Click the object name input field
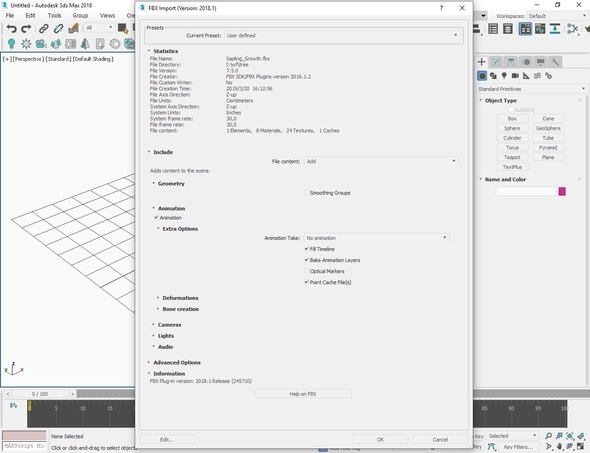The height and width of the screenshot is (453, 590). [526, 192]
